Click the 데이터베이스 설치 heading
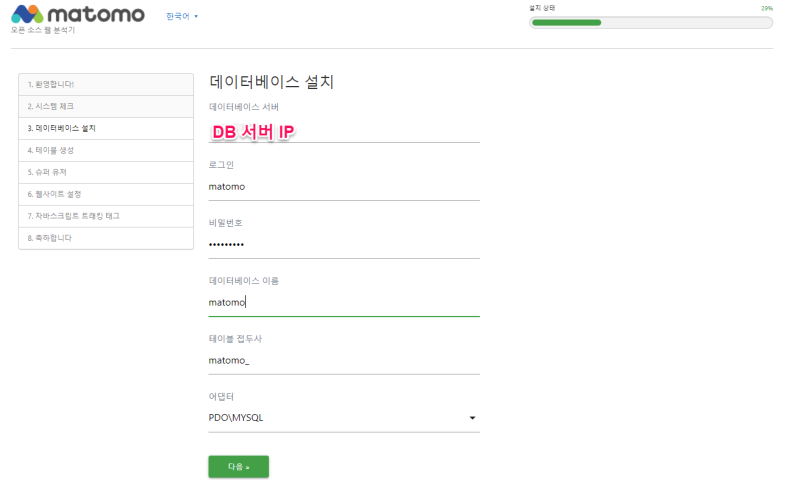The width and height of the screenshot is (800, 480). point(271,82)
